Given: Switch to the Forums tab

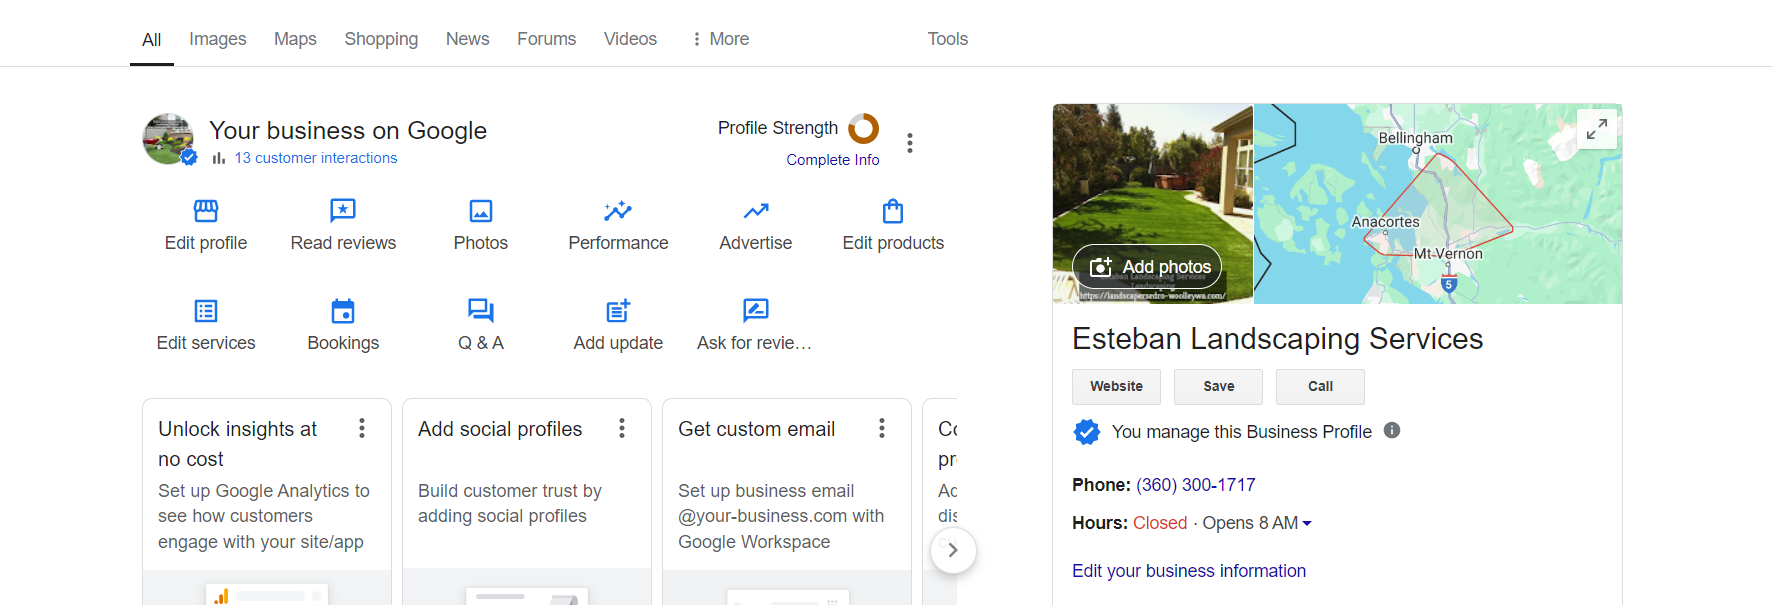Looking at the screenshot, I should tap(546, 39).
